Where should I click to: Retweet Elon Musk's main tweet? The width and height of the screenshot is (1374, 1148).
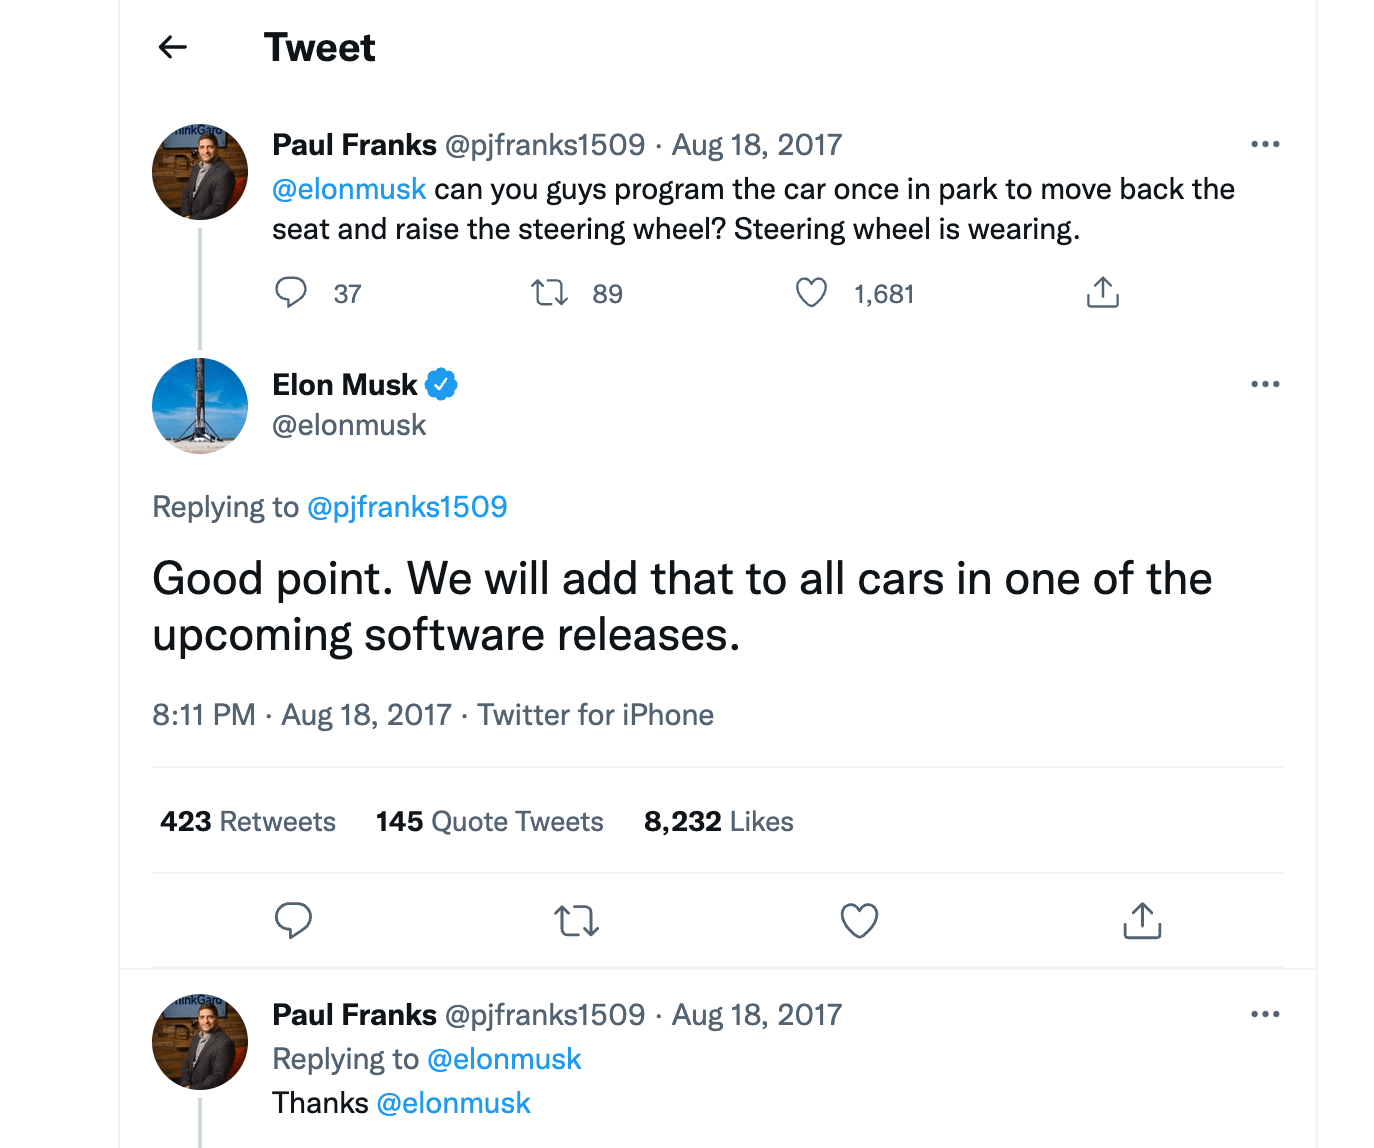click(576, 920)
